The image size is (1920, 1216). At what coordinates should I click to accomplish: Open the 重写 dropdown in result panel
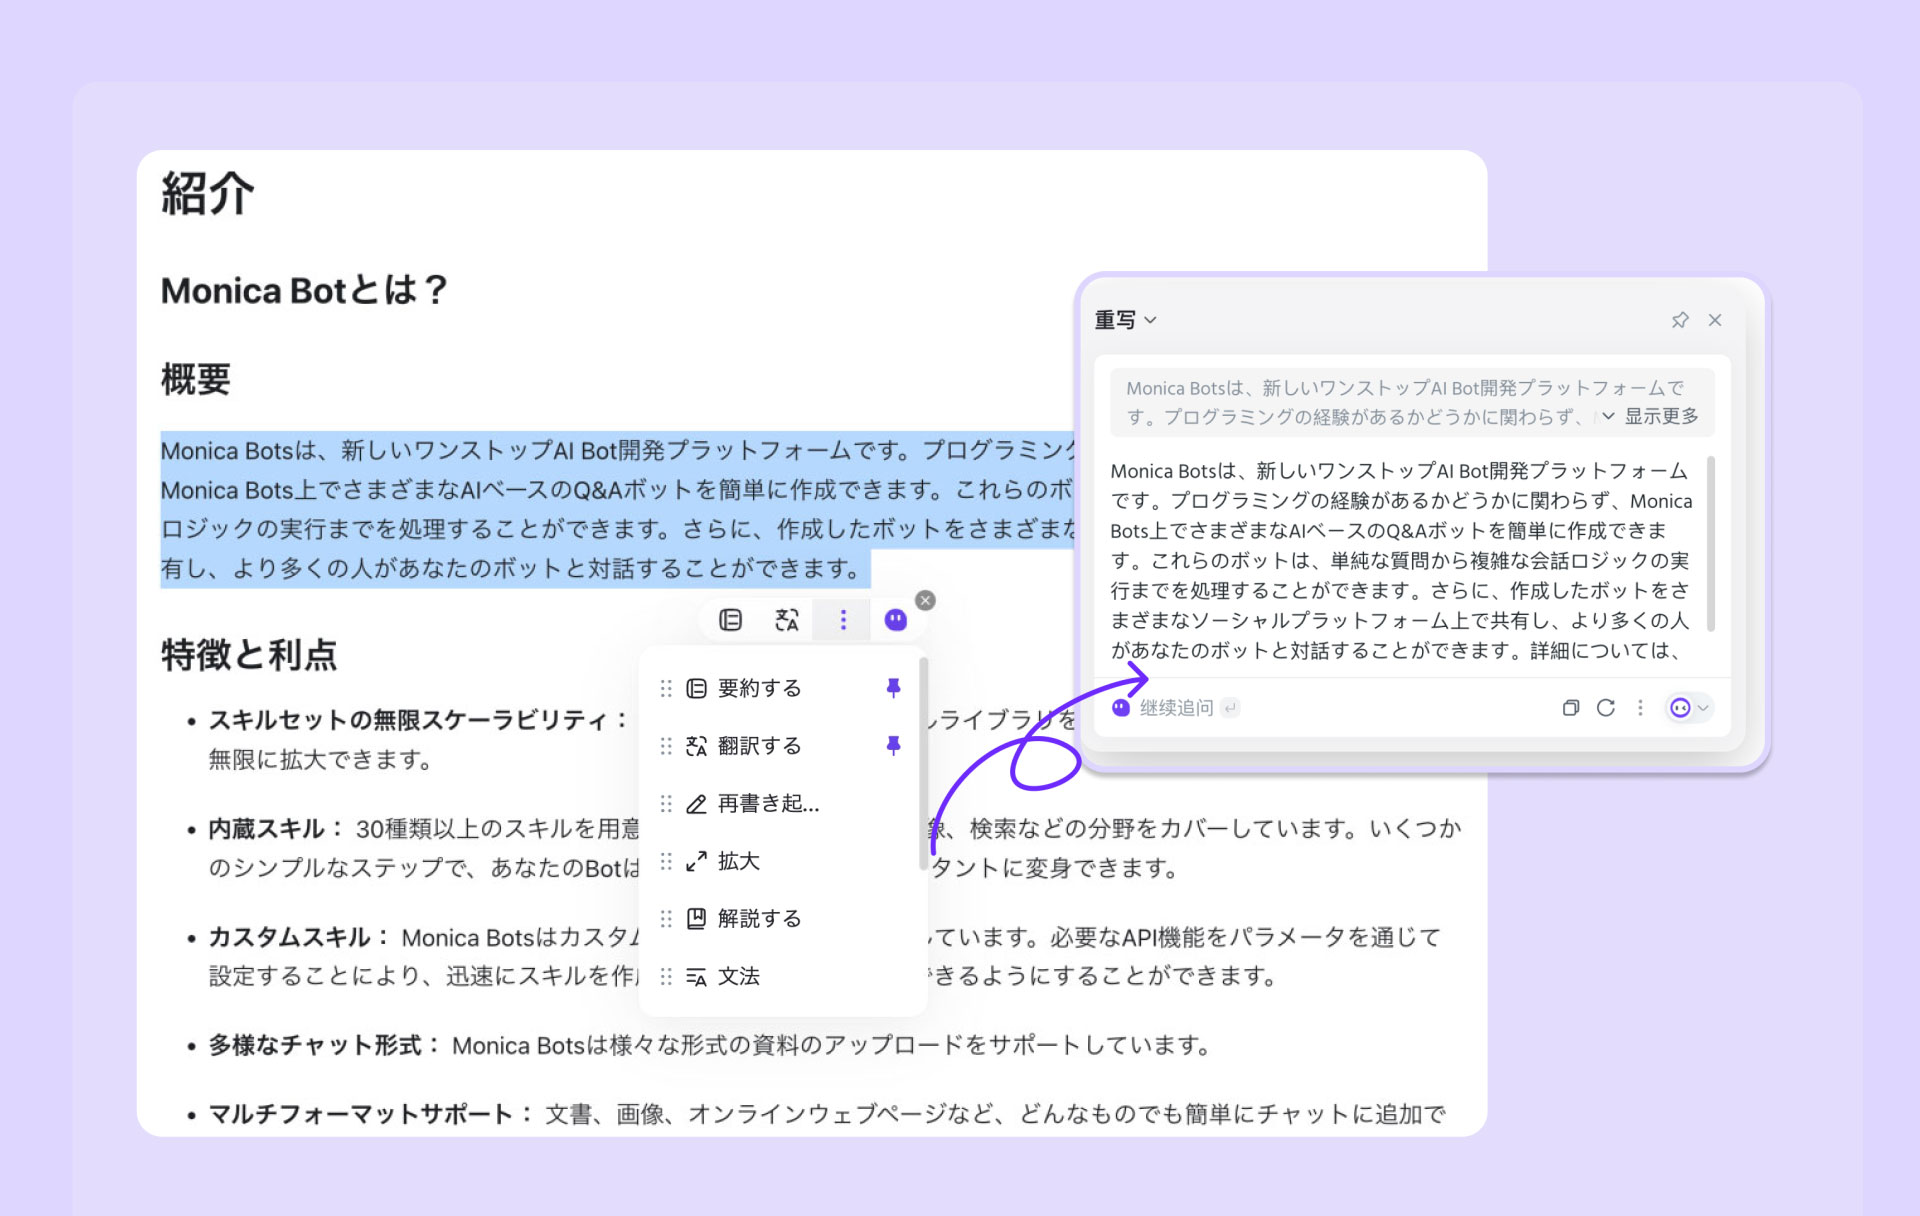pyautogui.click(x=1126, y=320)
